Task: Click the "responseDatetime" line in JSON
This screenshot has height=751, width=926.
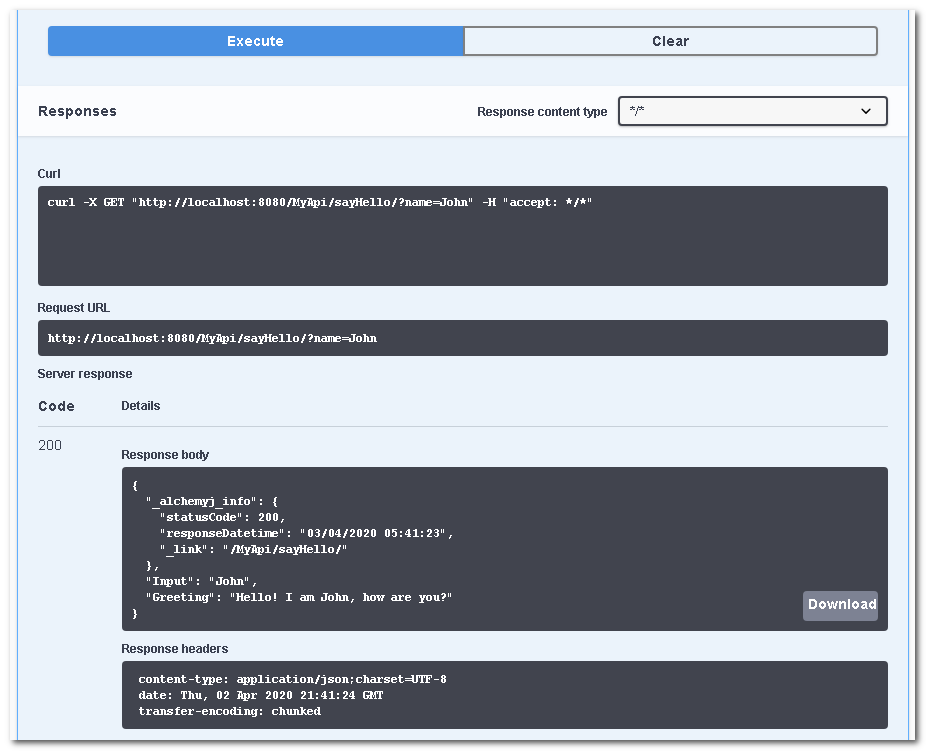Action: (306, 533)
